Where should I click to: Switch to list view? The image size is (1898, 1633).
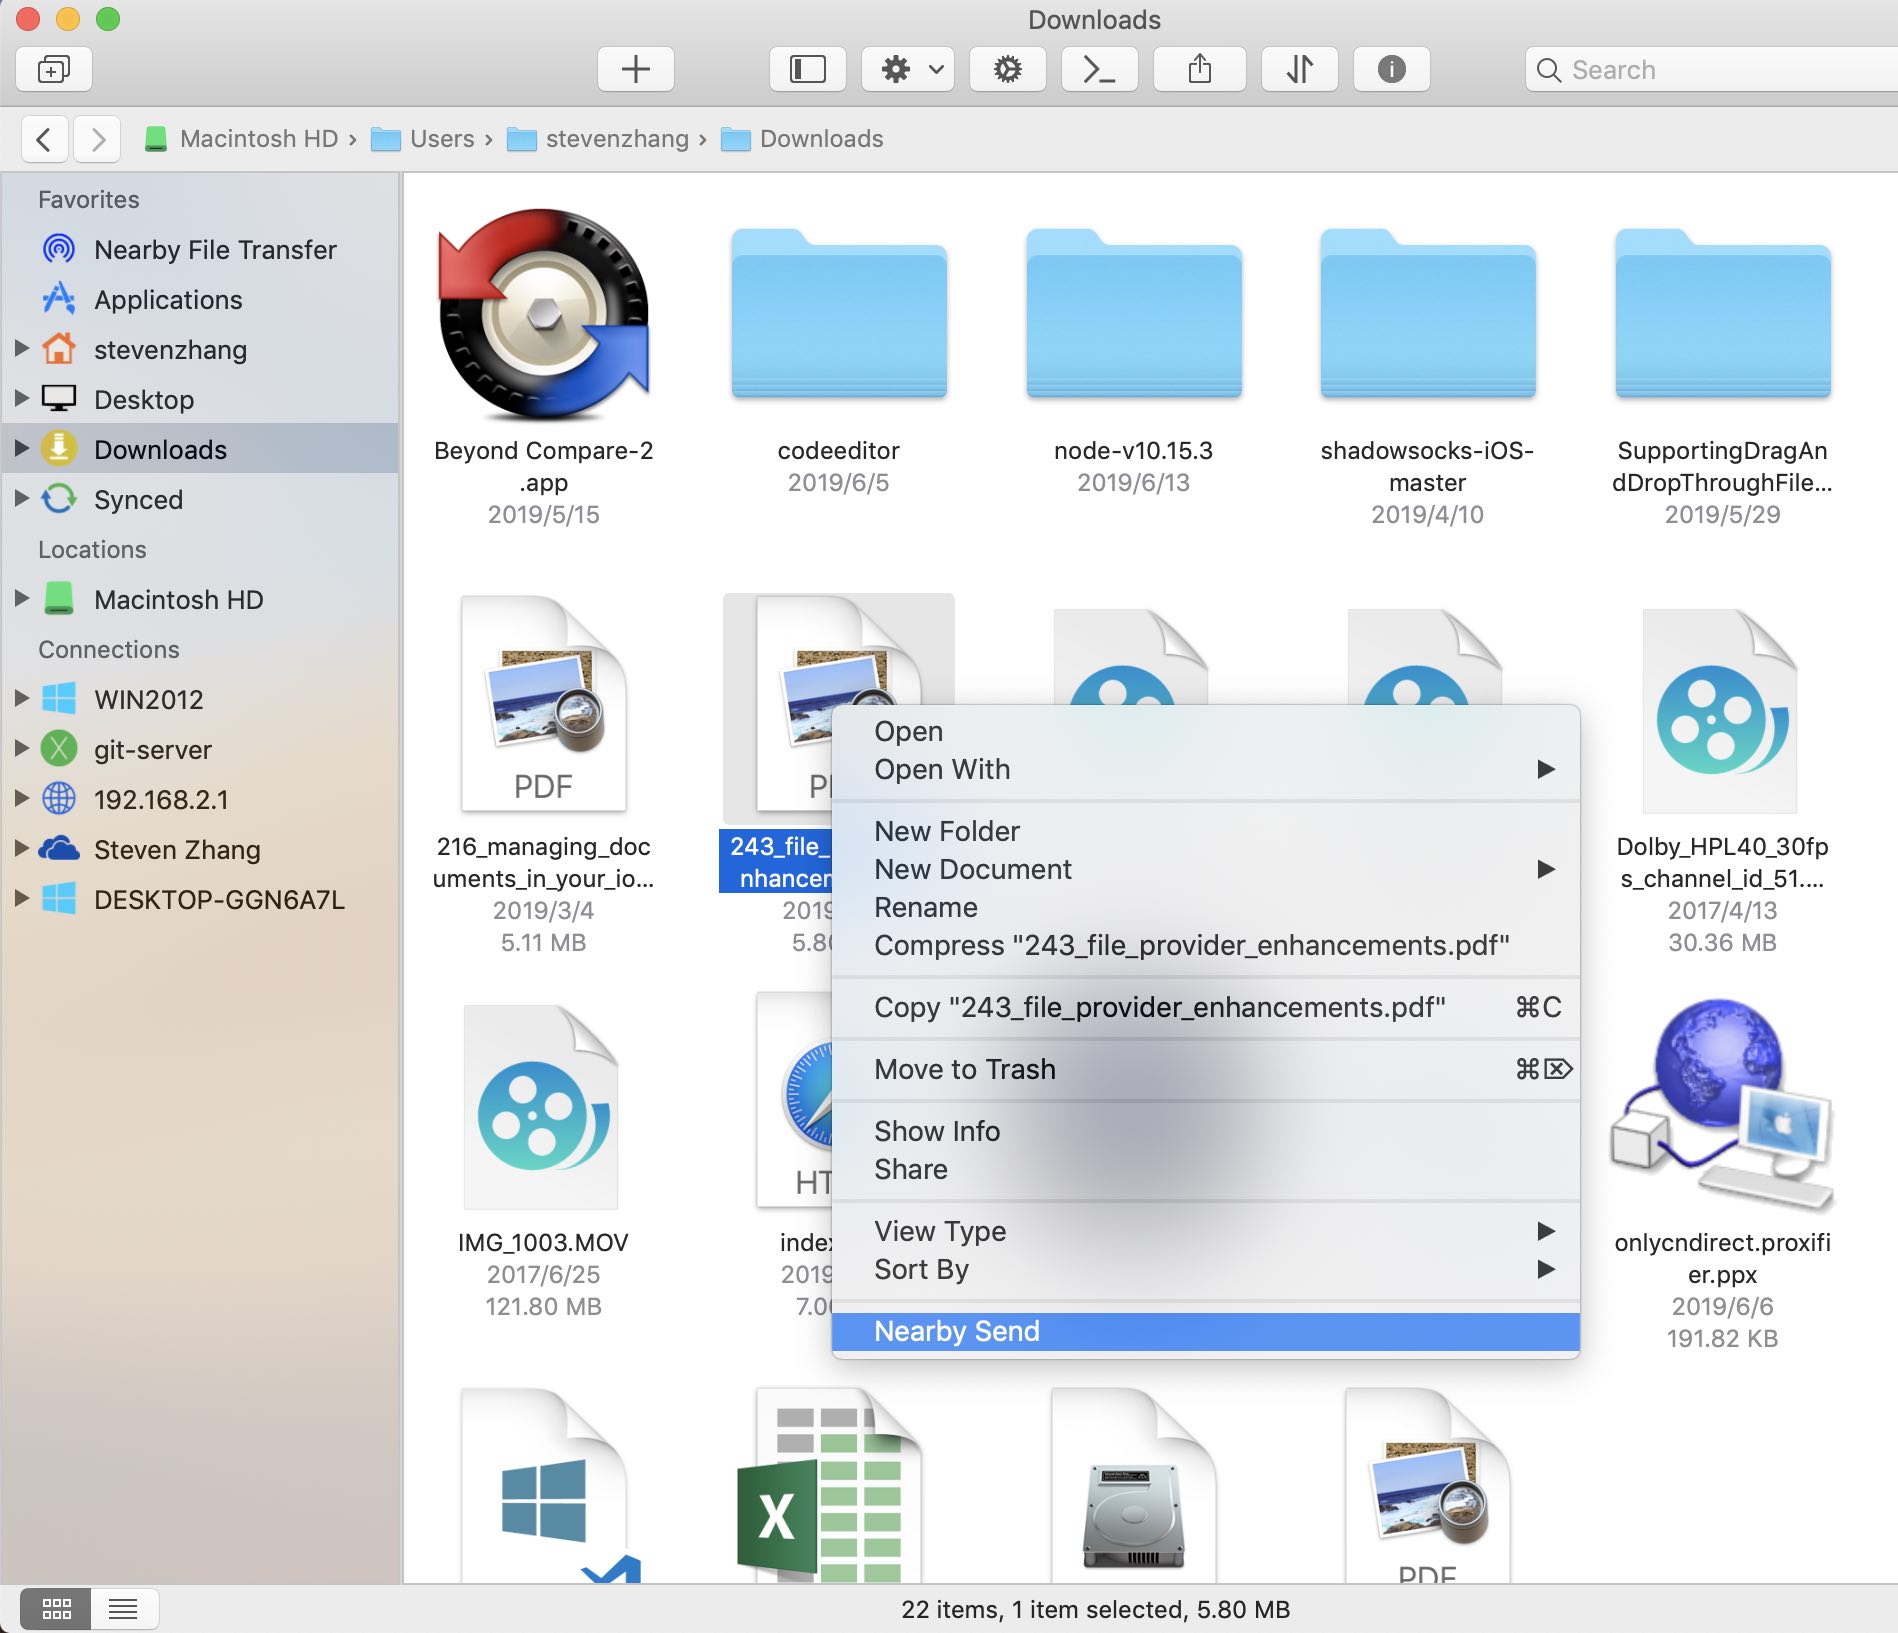point(124,1609)
